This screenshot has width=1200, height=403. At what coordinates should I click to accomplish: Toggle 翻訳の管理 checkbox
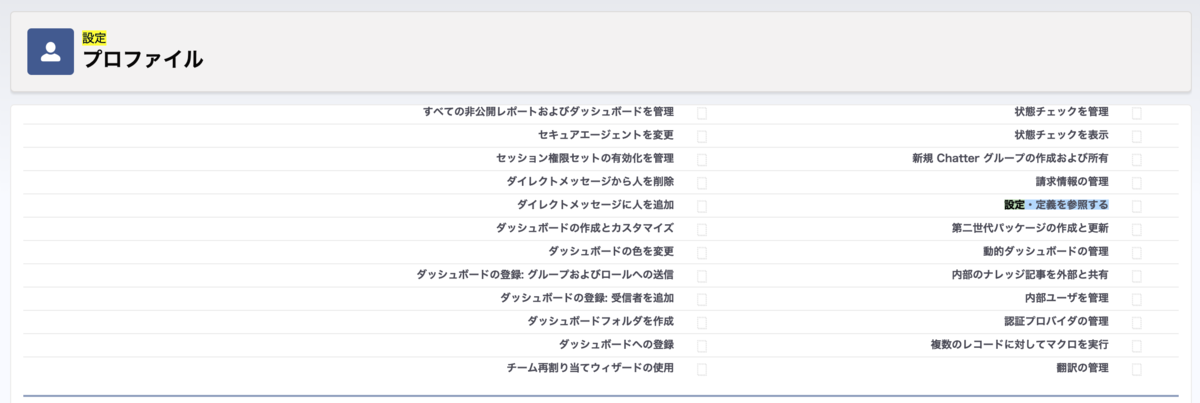click(1137, 369)
